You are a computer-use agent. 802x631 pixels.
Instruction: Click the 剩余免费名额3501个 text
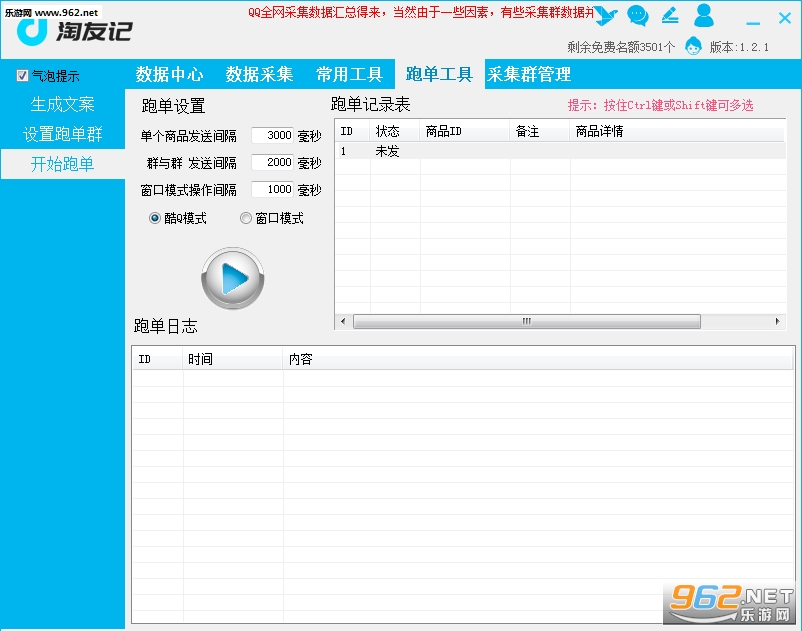tap(621, 47)
